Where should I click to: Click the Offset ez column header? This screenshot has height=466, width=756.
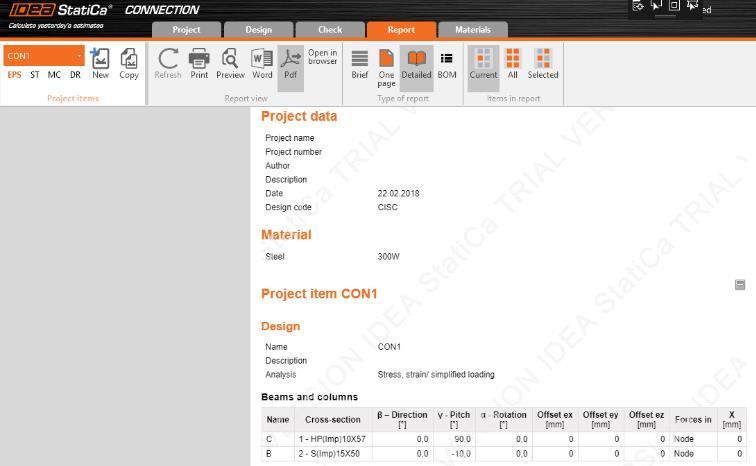tap(646, 419)
